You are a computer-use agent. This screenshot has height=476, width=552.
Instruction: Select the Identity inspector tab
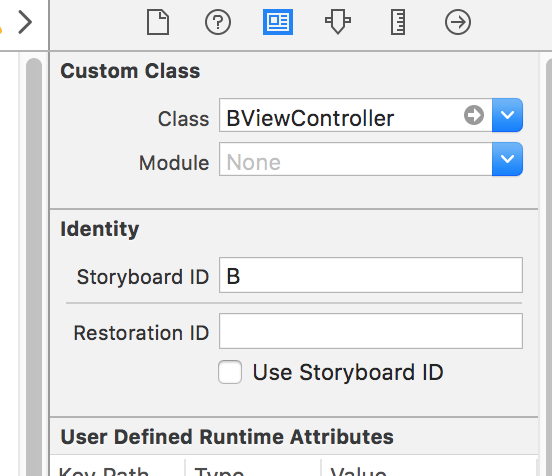(278, 22)
